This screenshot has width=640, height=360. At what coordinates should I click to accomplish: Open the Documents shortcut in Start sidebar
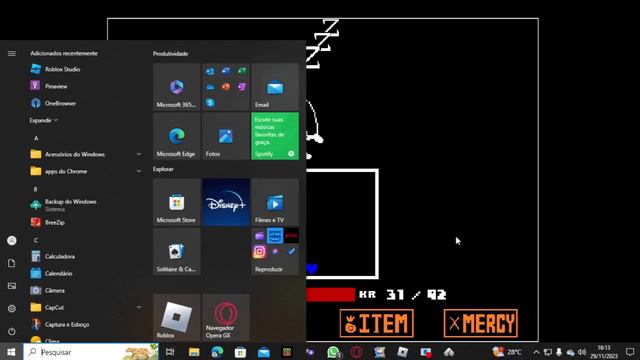pyautogui.click(x=12, y=263)
